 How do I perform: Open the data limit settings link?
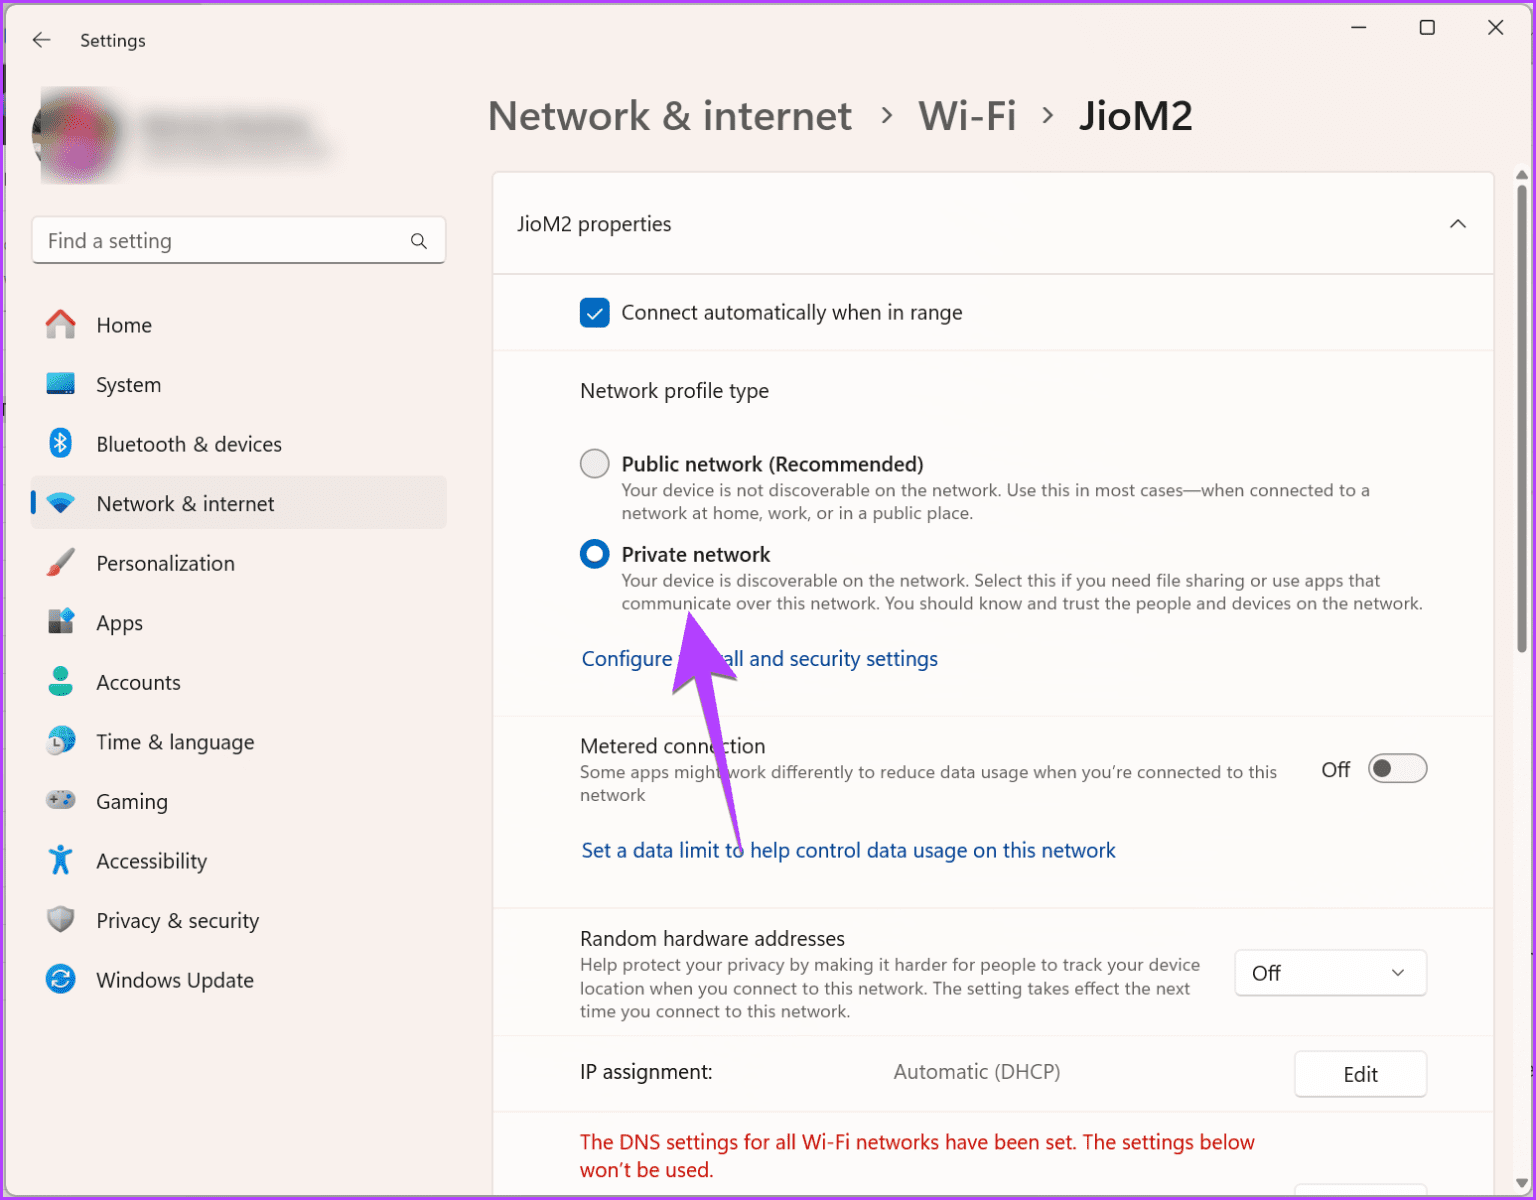click(848, 851)
